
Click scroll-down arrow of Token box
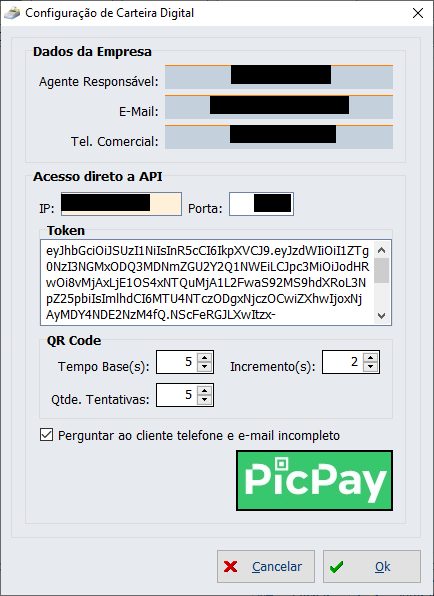pyautogui.click(x=382, y=316)
